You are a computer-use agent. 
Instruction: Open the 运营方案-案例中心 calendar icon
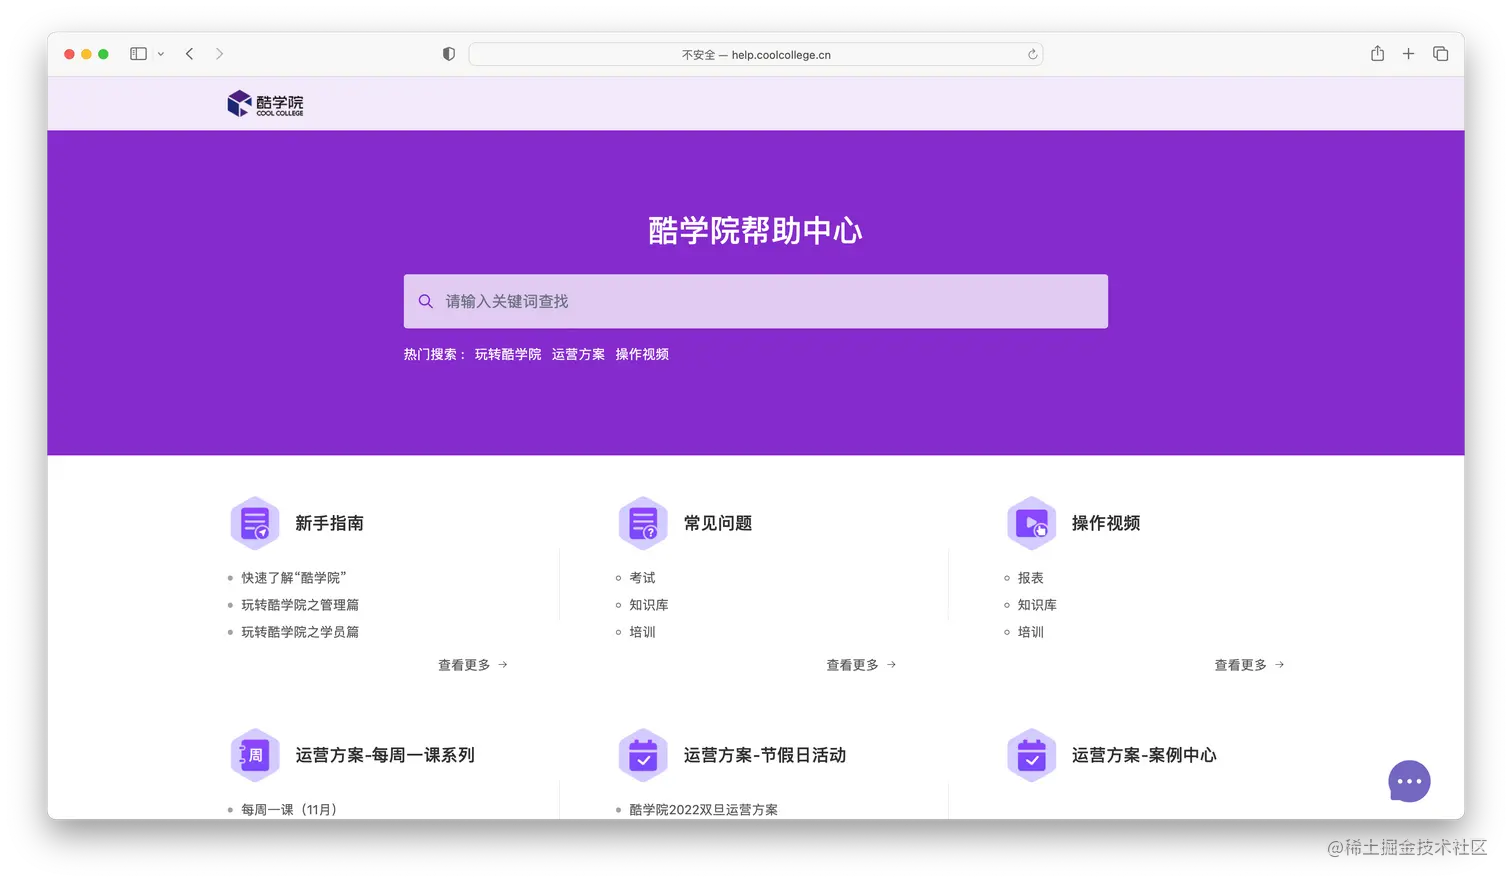pyautogui.click(x=1031, y=755)
